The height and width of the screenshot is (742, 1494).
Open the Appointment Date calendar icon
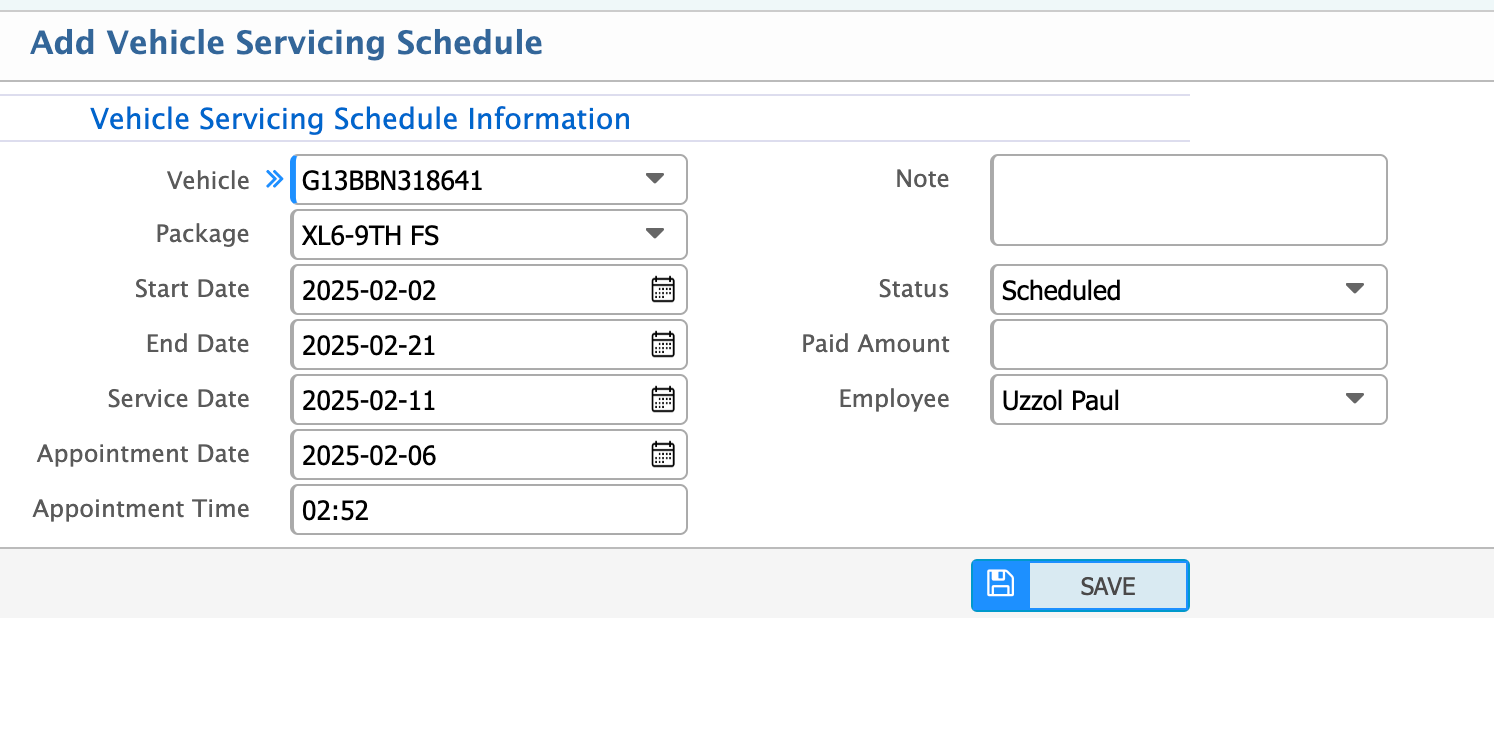pyautogui.click(x=663, y=455)
